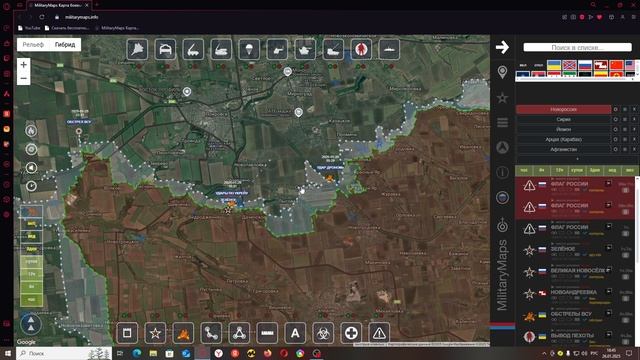Switch map view to Гибрид

tap(65, 44)
